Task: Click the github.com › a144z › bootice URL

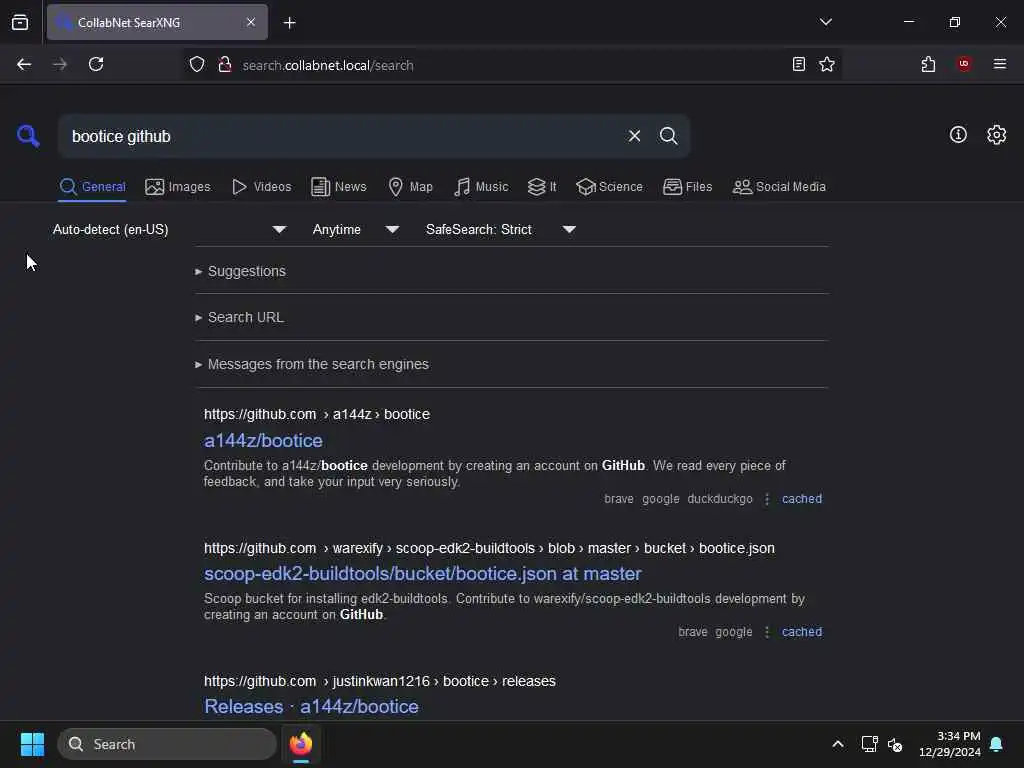Action: [x=317, y=414]
